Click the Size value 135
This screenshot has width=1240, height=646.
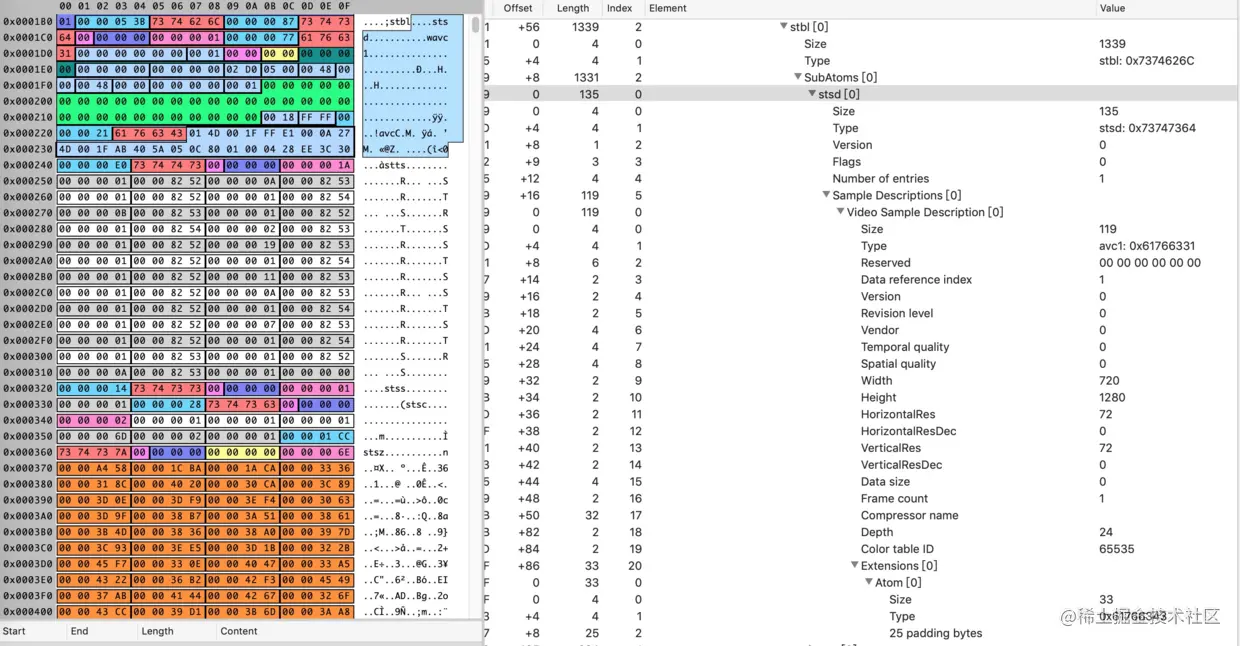[x=1108, y=111]
